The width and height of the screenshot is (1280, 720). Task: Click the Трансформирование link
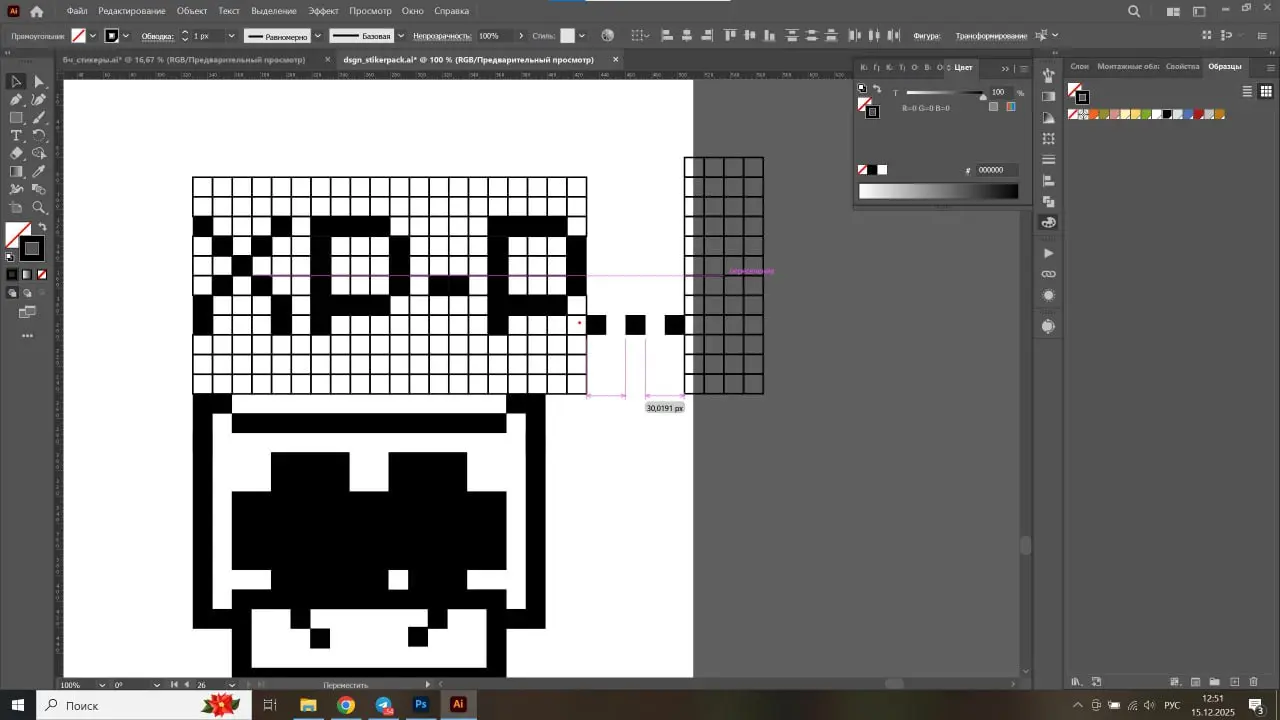click(991, 36)
